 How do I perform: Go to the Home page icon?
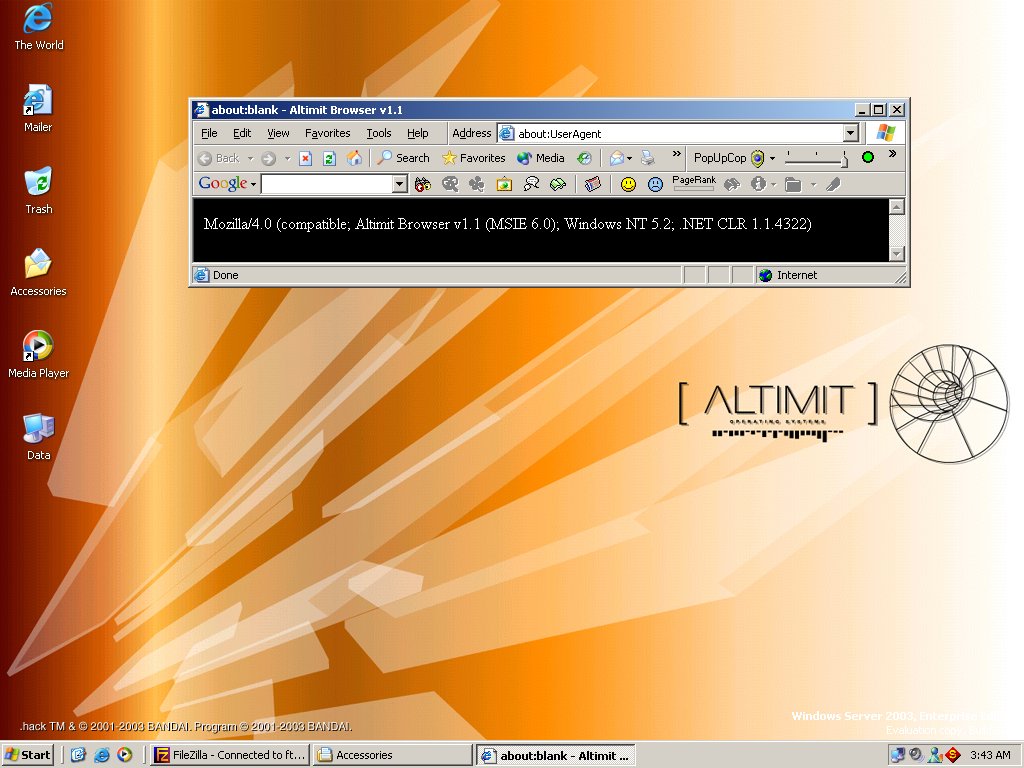tap(354, 158)
